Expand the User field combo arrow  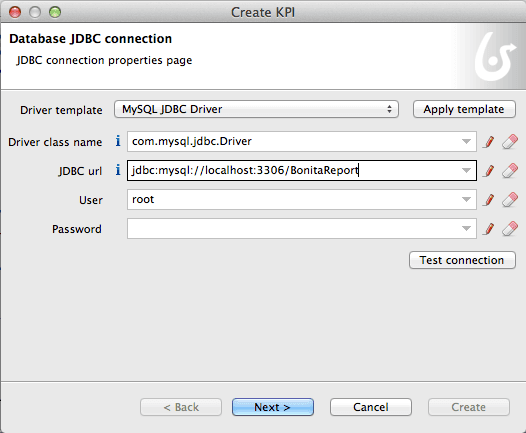coord(466,200)
